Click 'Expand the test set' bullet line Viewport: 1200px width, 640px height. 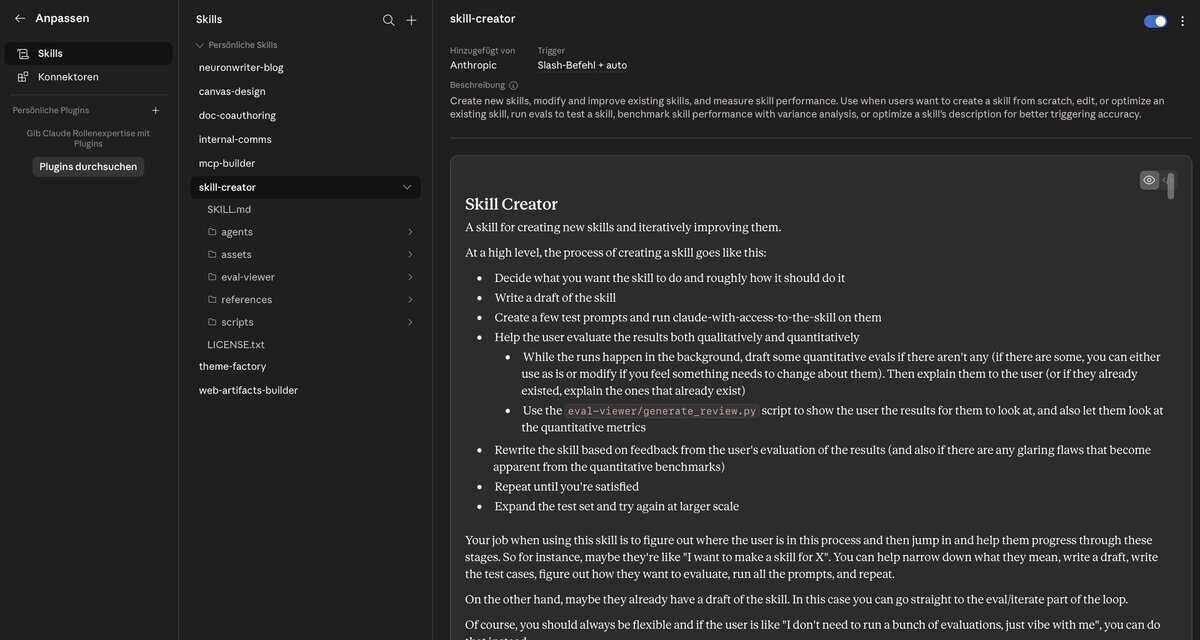coord(616,506)
